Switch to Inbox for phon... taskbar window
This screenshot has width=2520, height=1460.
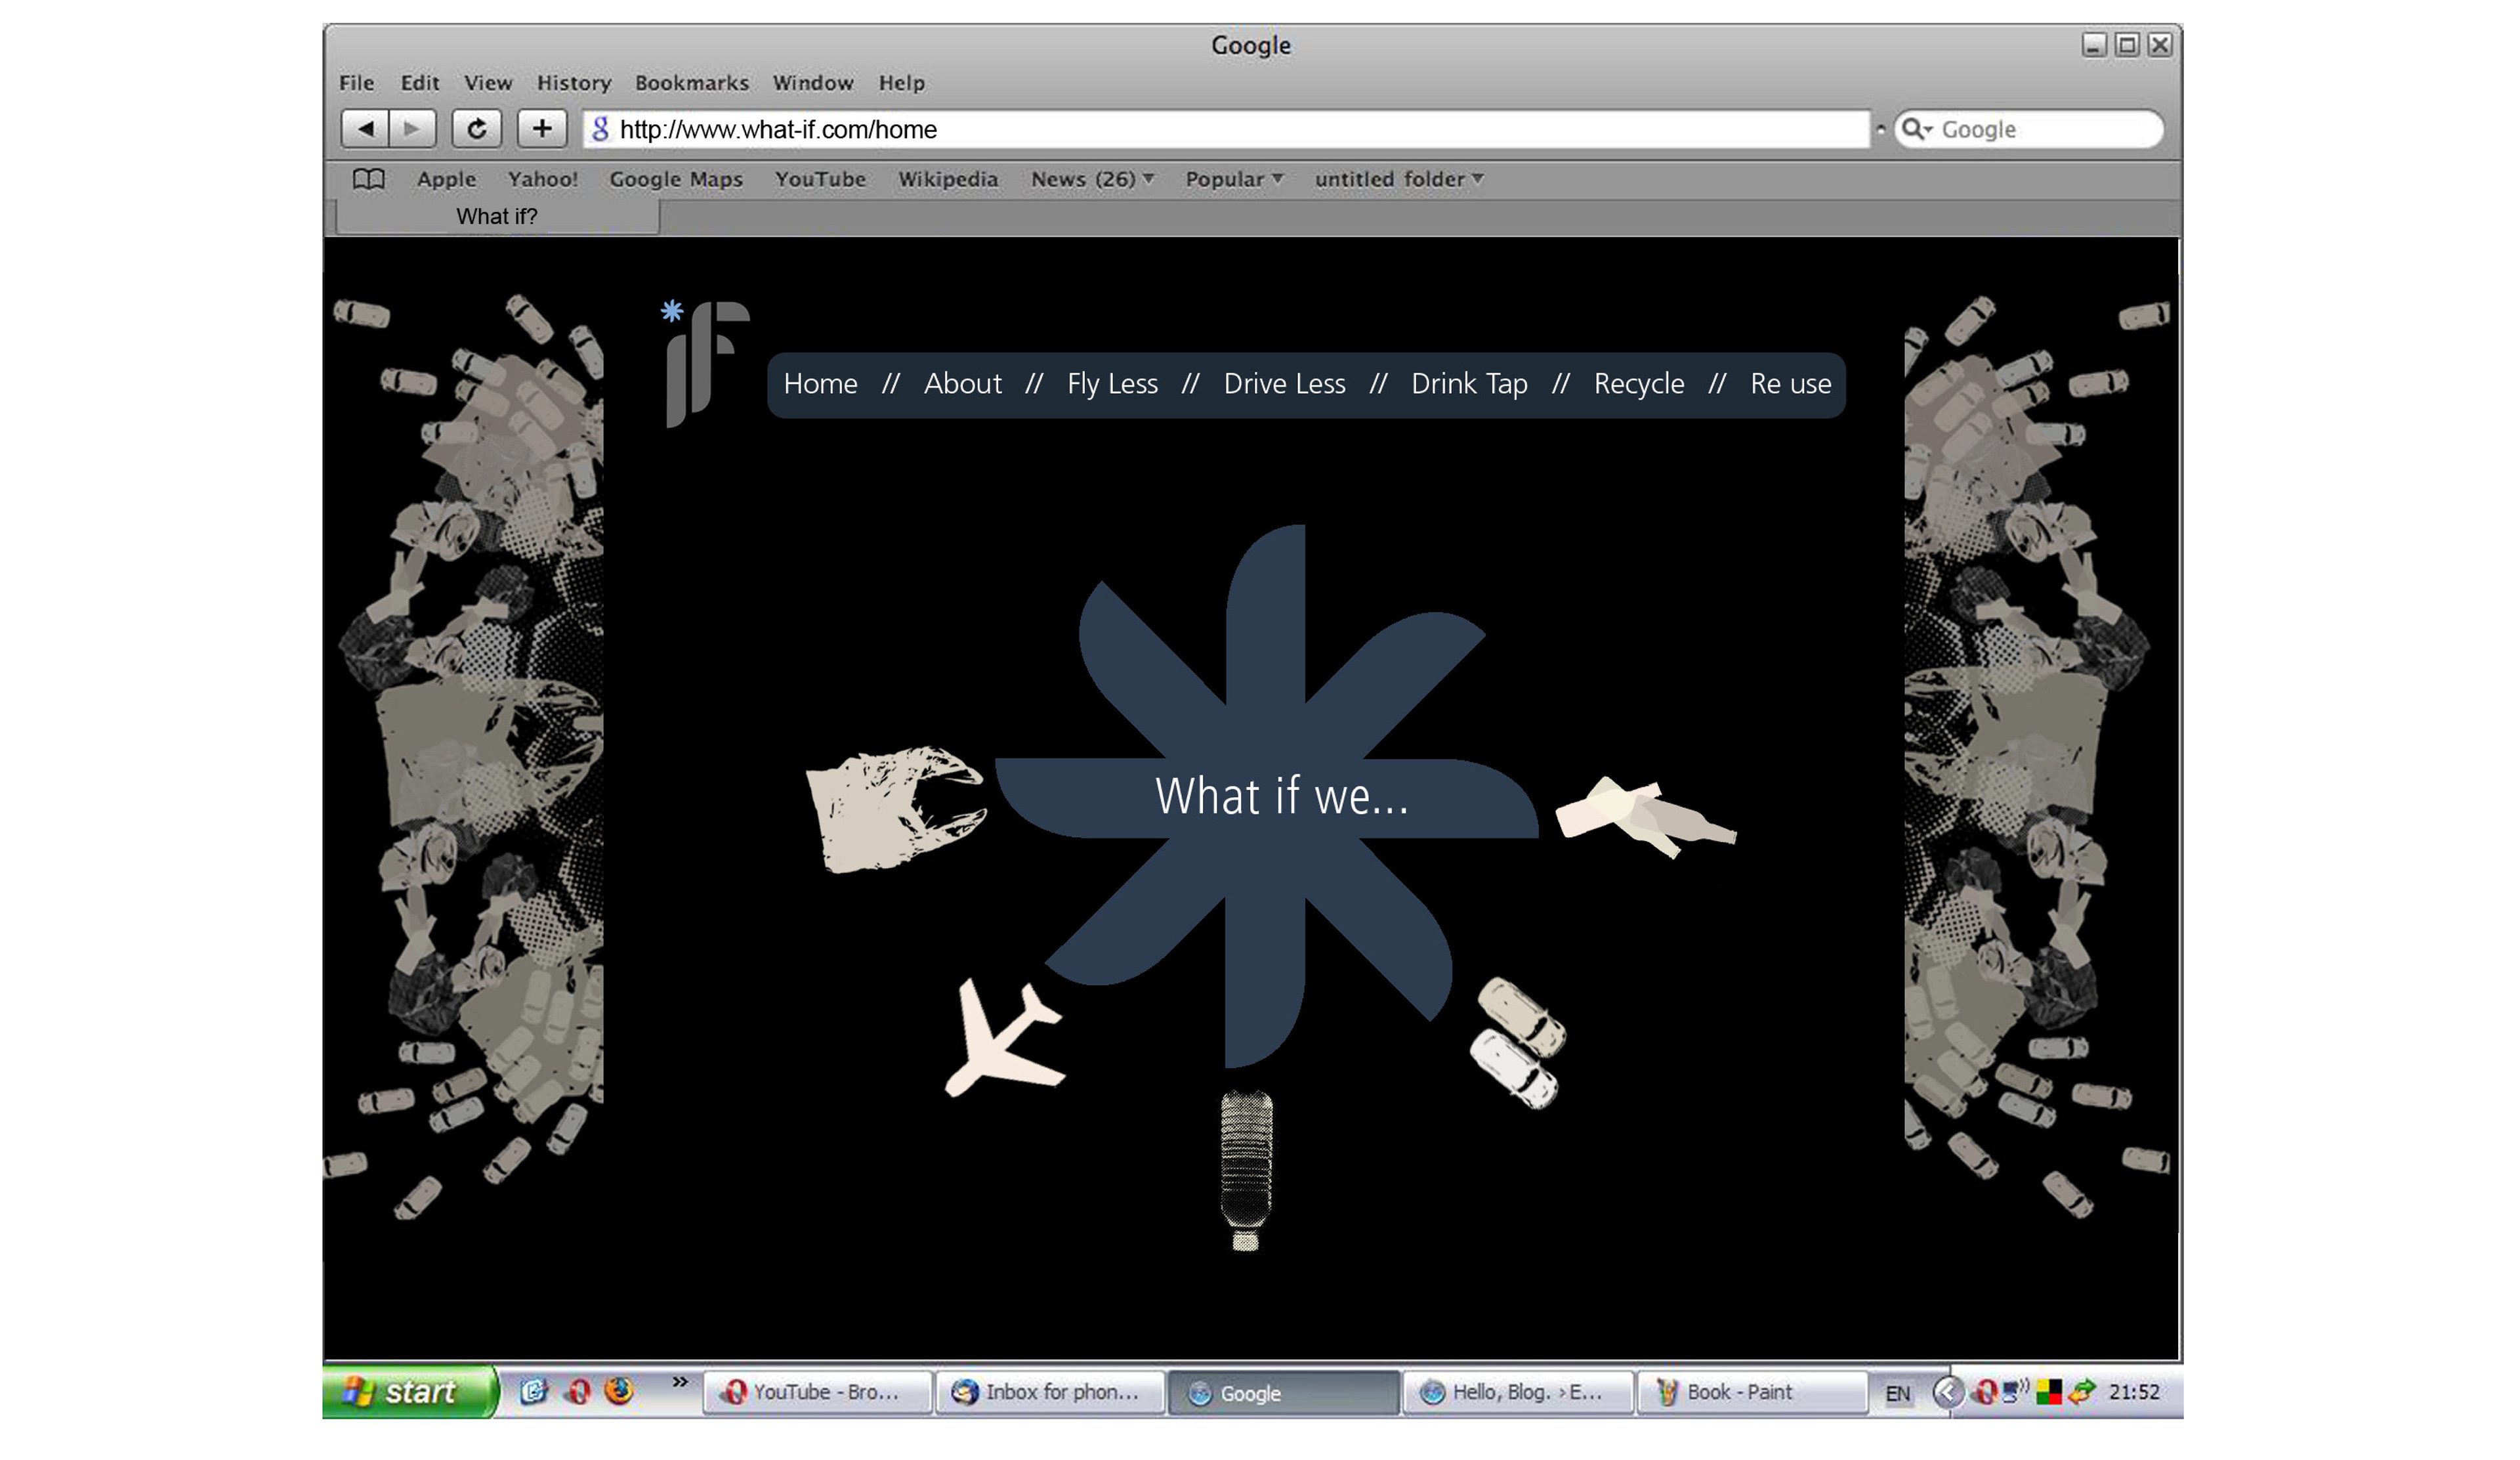[x=1050, y=1392]
